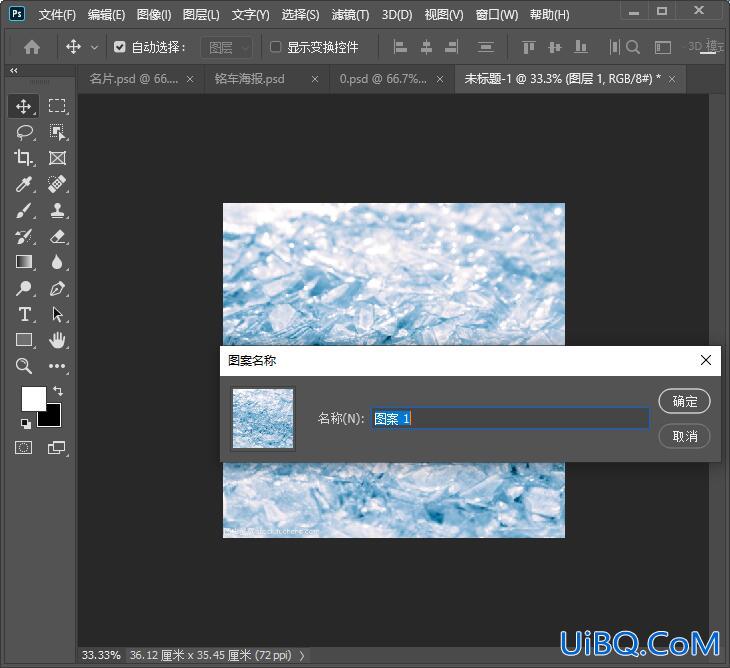730x668 pixels.
Task: Select the Rectangular Marquee tool
Action: [x=57, y=106]
